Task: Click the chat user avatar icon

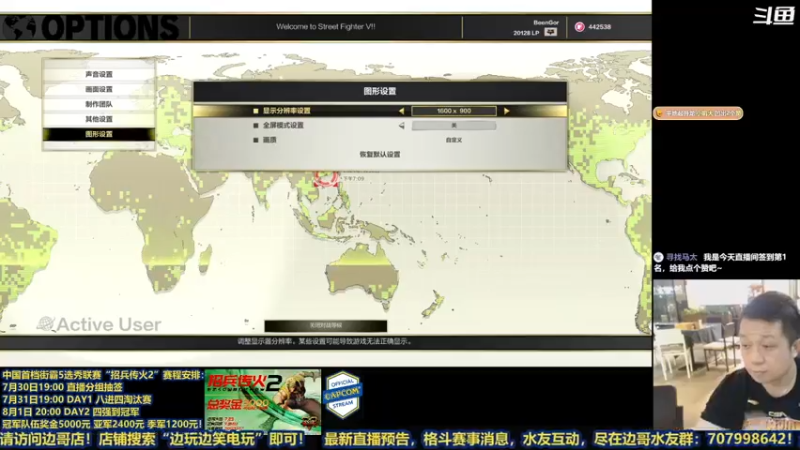Action: 659,258
